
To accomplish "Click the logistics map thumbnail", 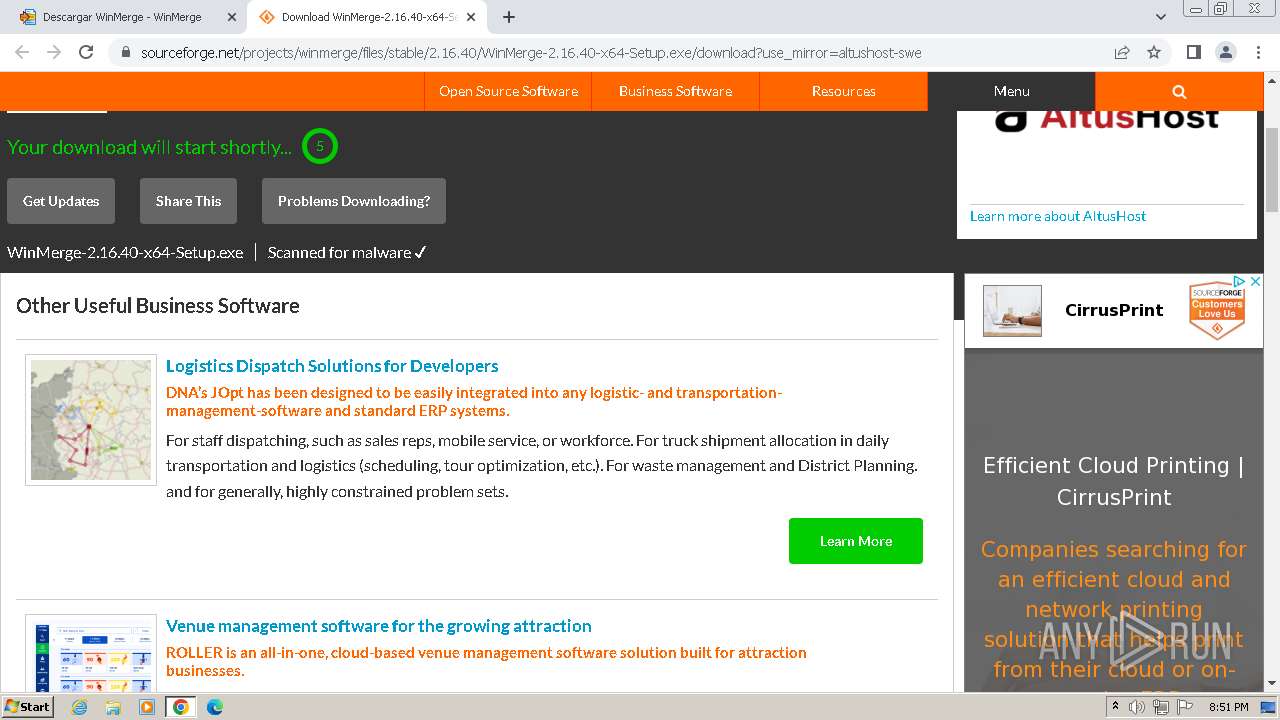I will pos(91,420).
